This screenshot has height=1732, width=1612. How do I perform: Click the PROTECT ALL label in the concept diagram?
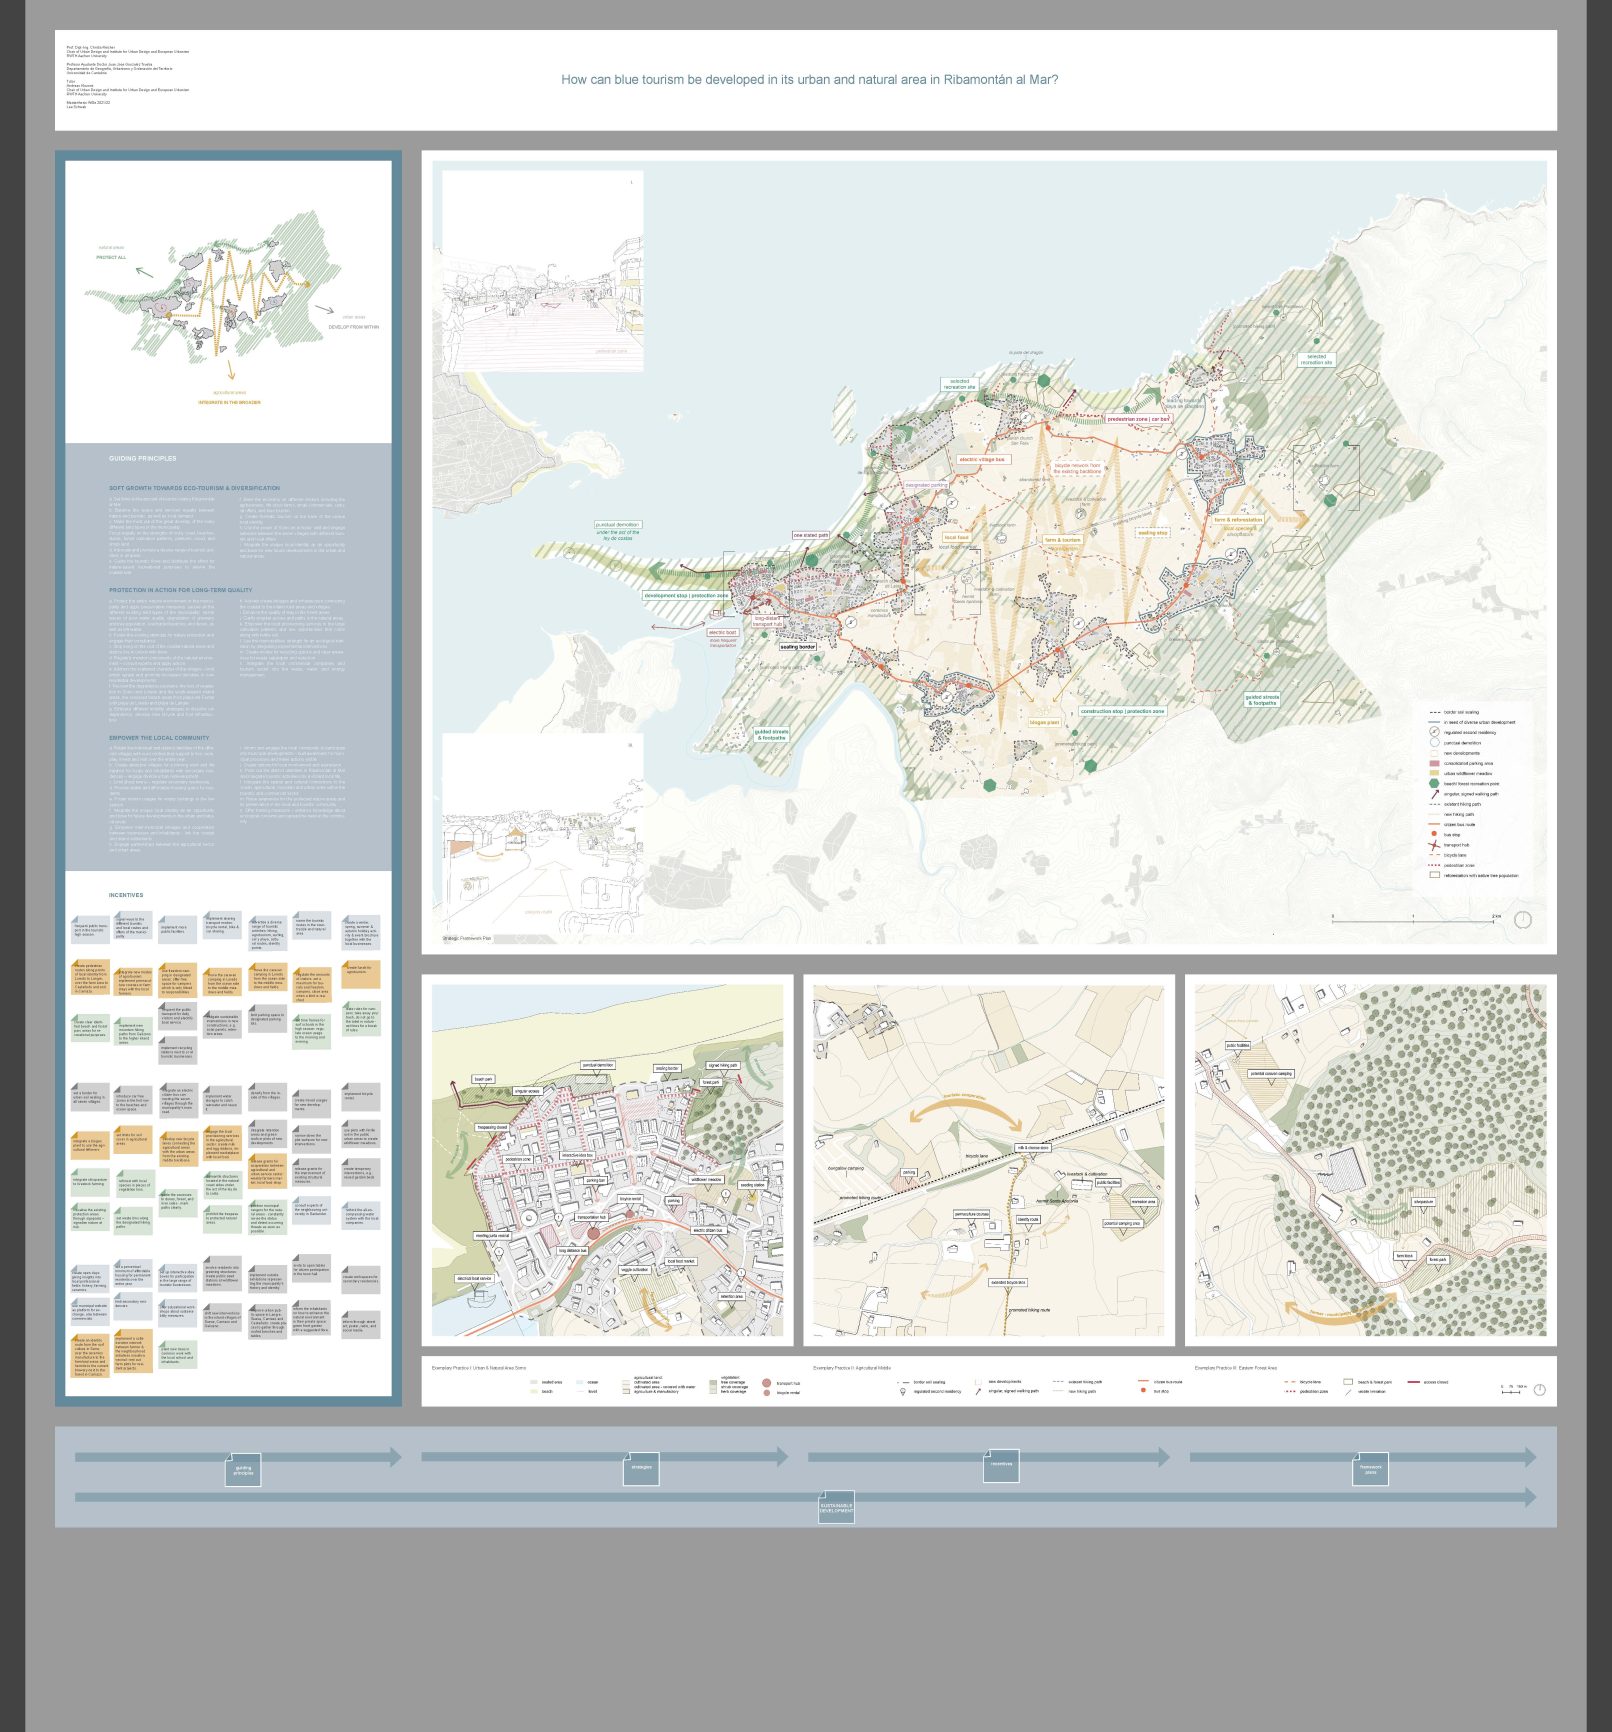point(111,258)
